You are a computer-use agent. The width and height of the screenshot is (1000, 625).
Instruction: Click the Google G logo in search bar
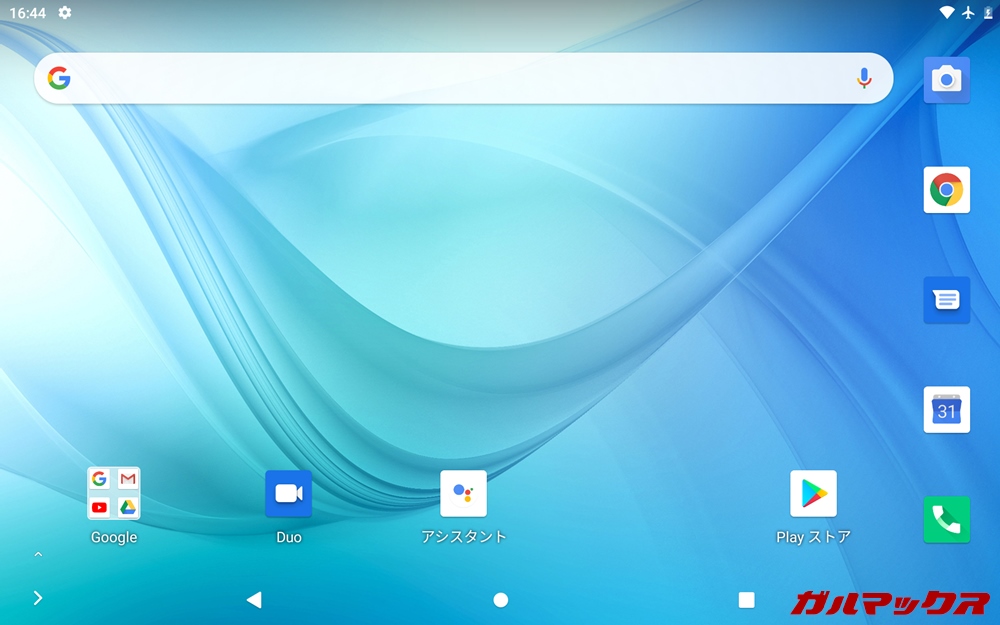pyautogui.click(x=59, y=78)
